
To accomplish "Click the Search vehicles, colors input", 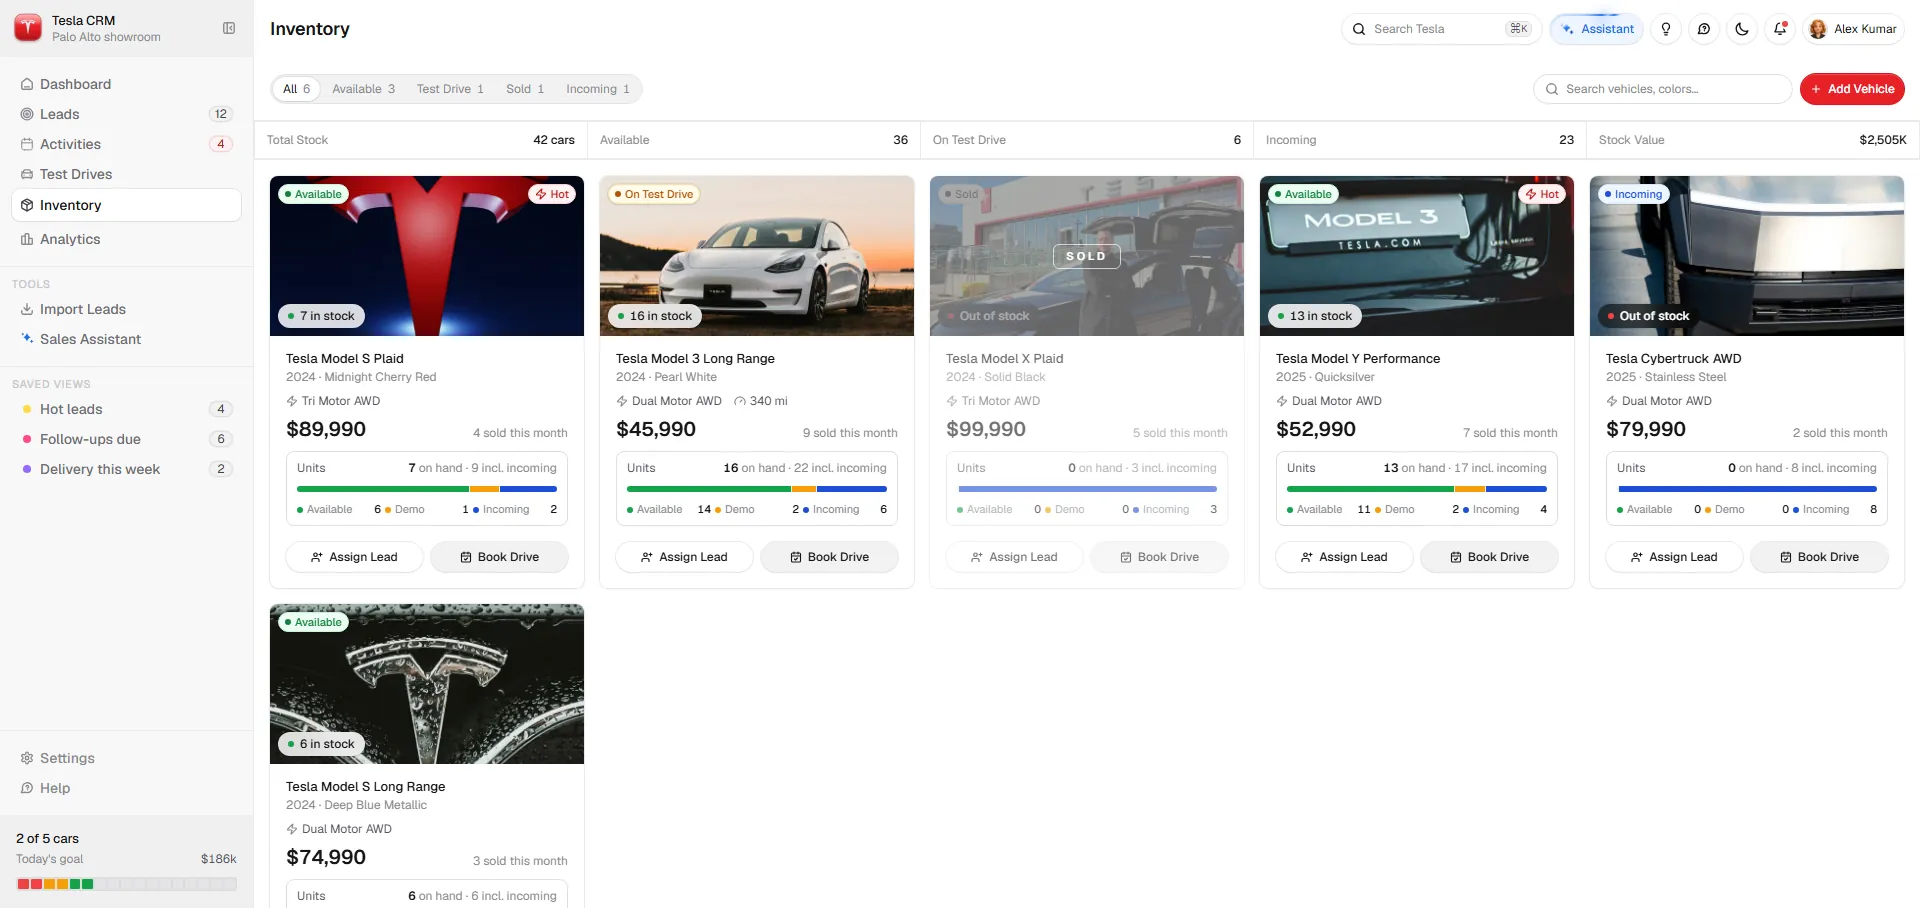I will tap(1662, 89).
